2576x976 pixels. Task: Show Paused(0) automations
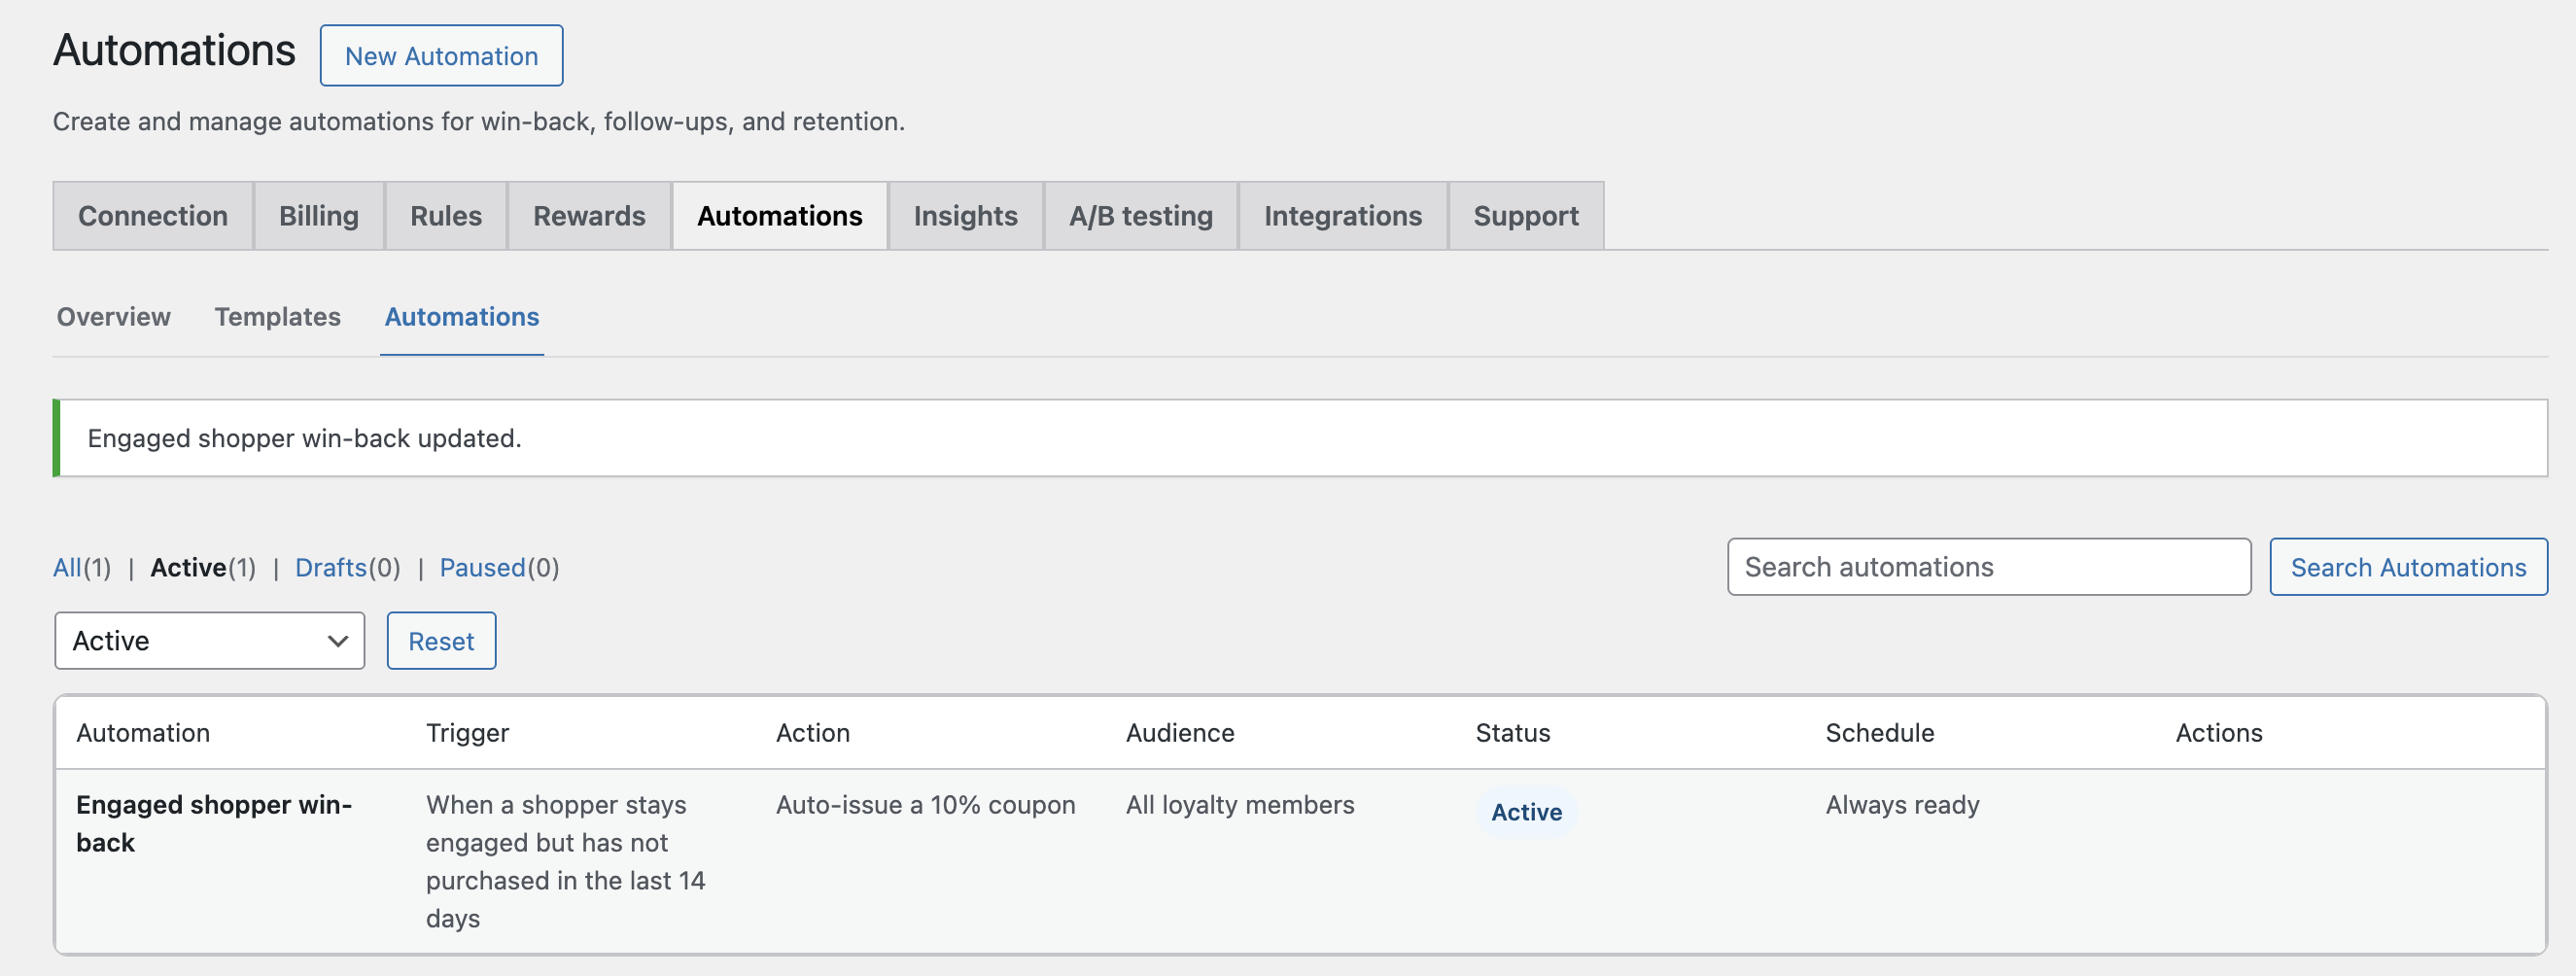[x=500, y=567]
